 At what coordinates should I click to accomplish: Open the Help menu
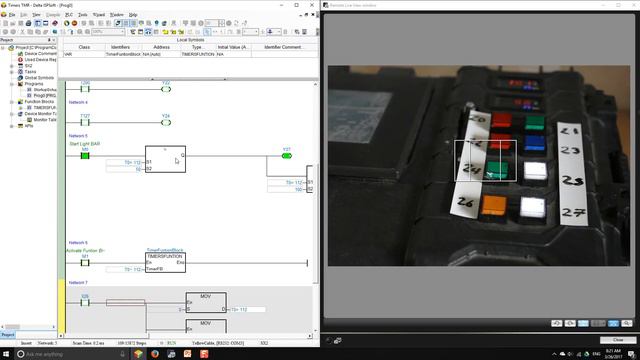133,15
